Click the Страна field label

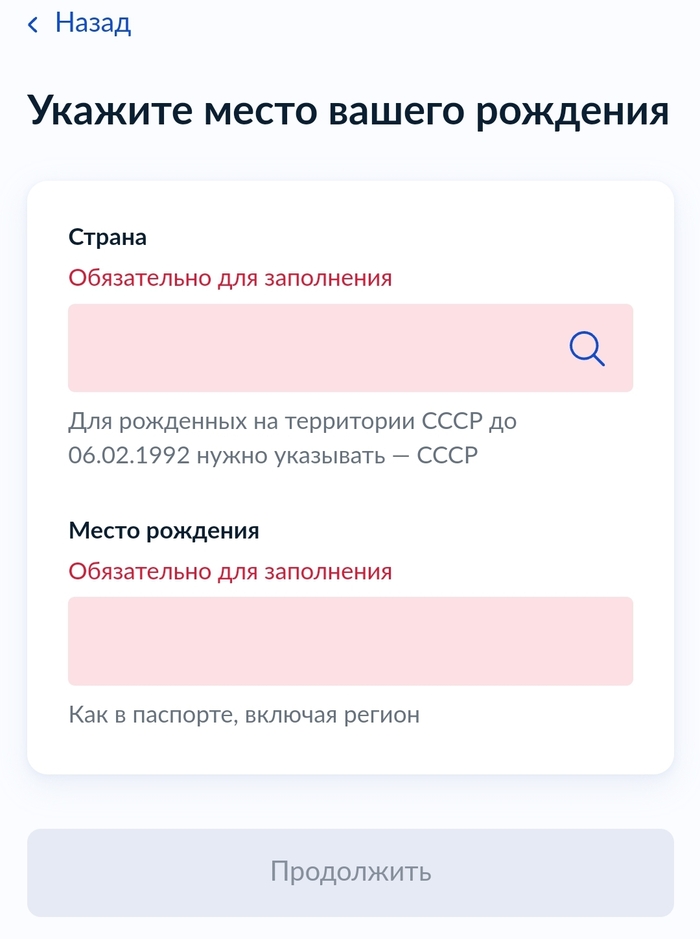click(x=107, y=237)
